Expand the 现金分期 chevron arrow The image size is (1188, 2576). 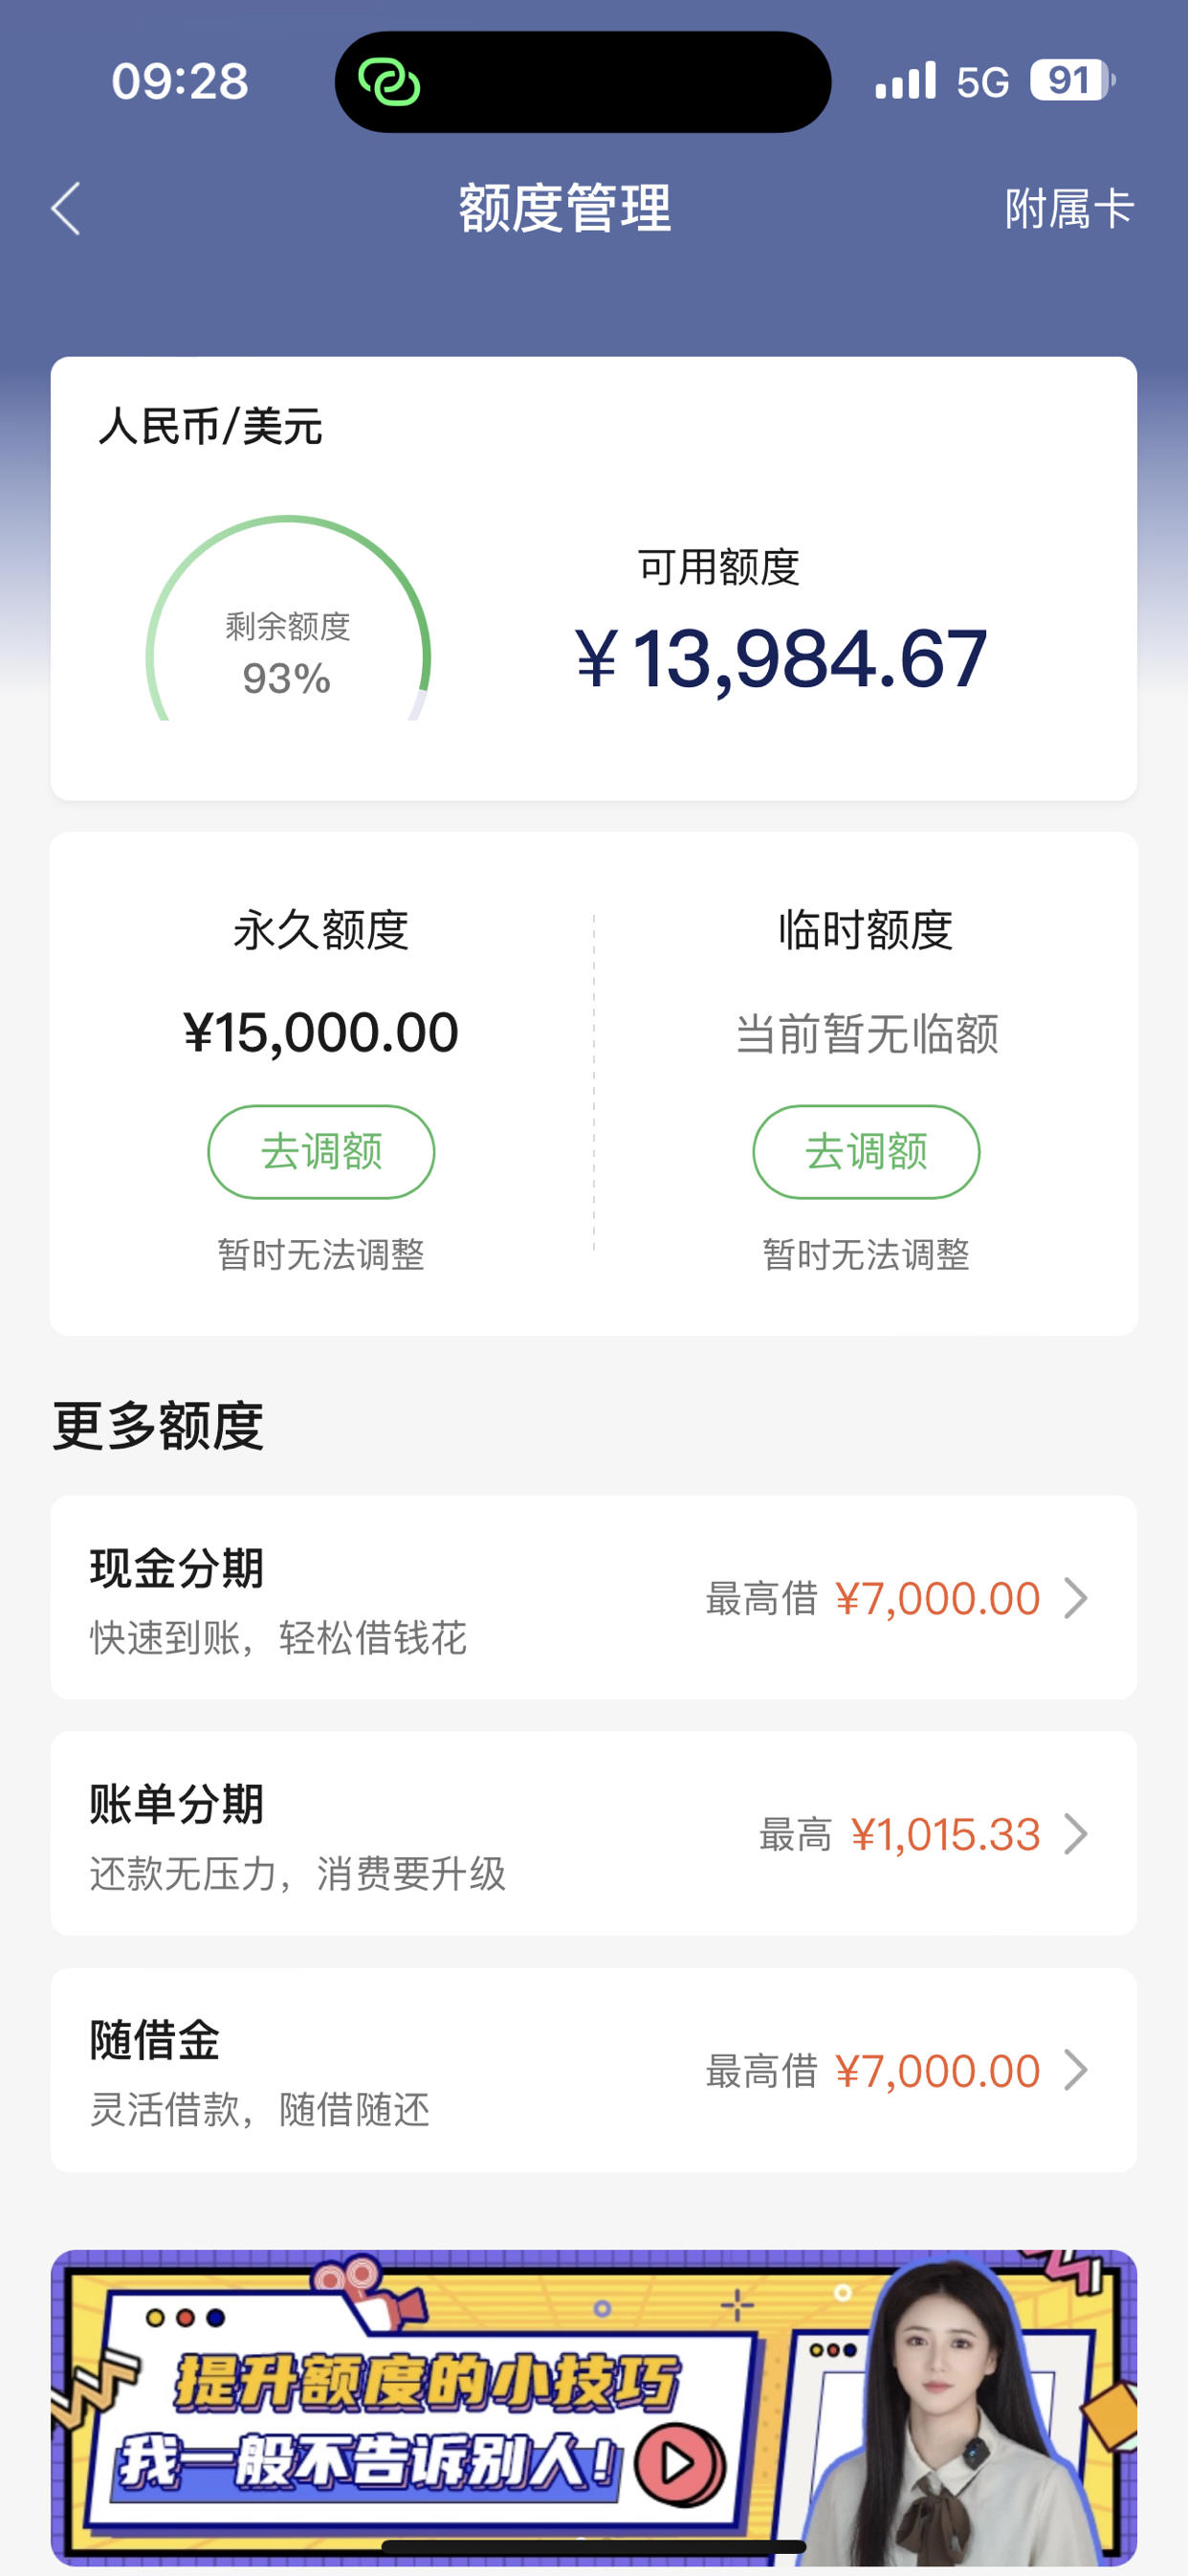click(x=1076, y=1598)
